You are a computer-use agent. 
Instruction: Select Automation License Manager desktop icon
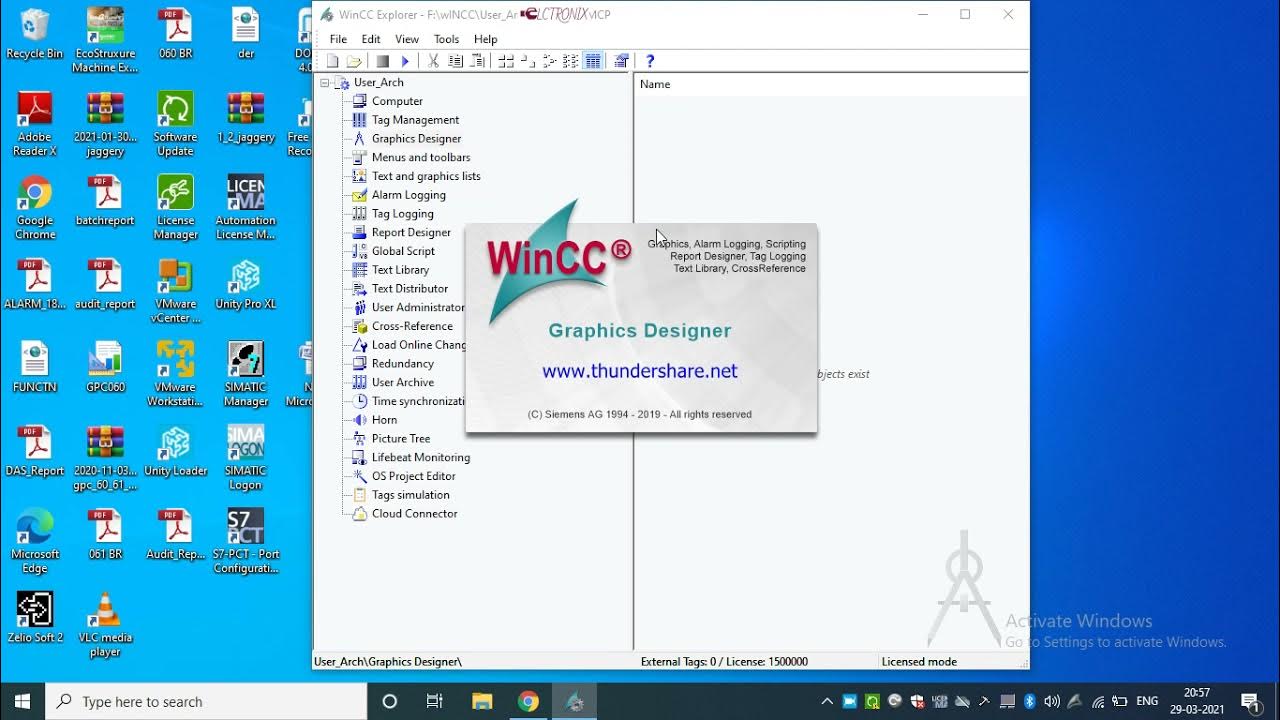pos(245,207)
